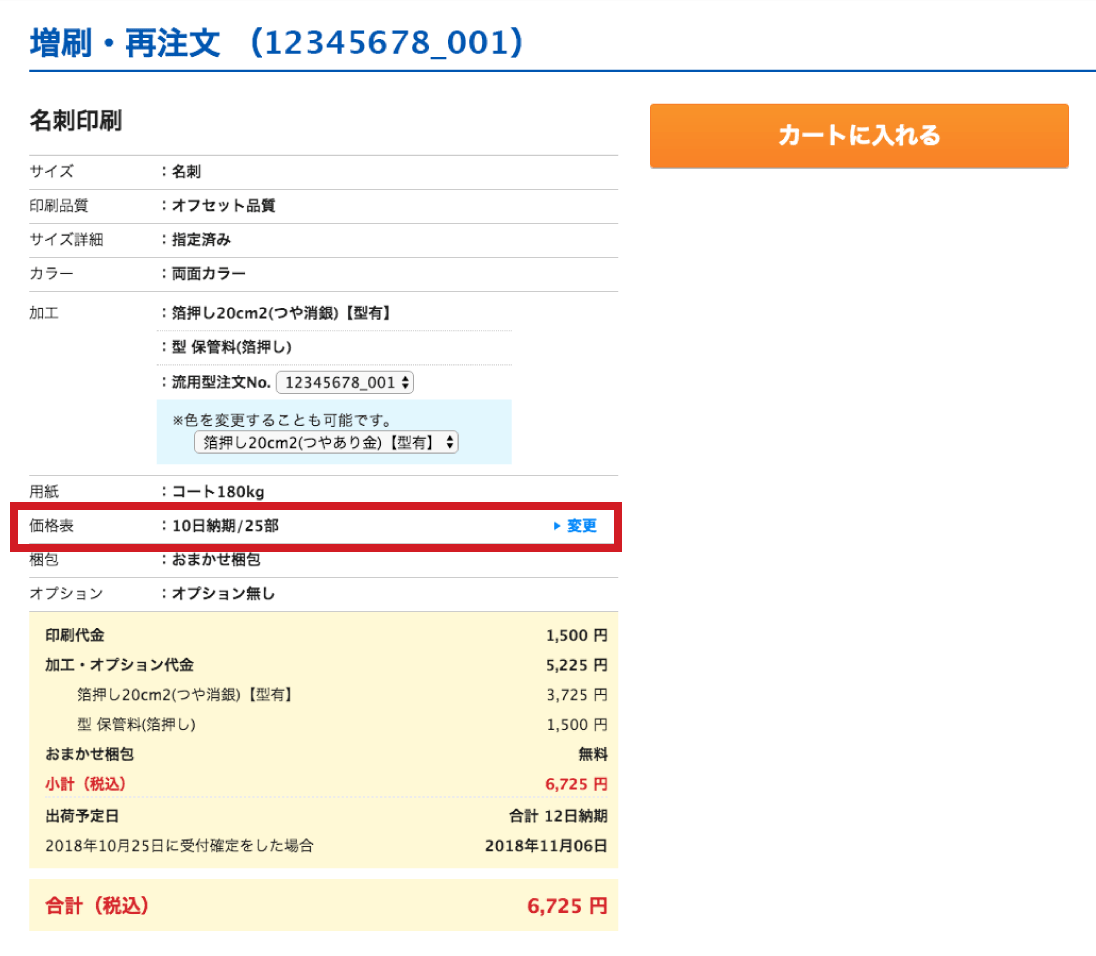Click the オフセット品質 print quality value
The height and width of the screenshot is (956, 1096).
pyautogui.click(x=223, y=206)
